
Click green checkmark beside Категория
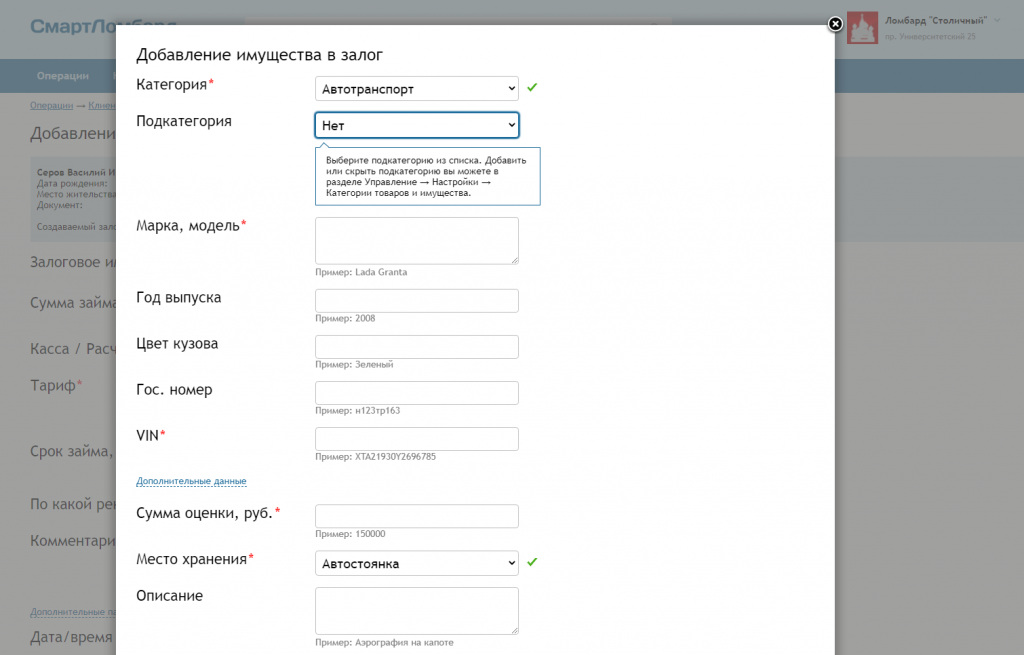pyautogui.click(x=532, y=88)
